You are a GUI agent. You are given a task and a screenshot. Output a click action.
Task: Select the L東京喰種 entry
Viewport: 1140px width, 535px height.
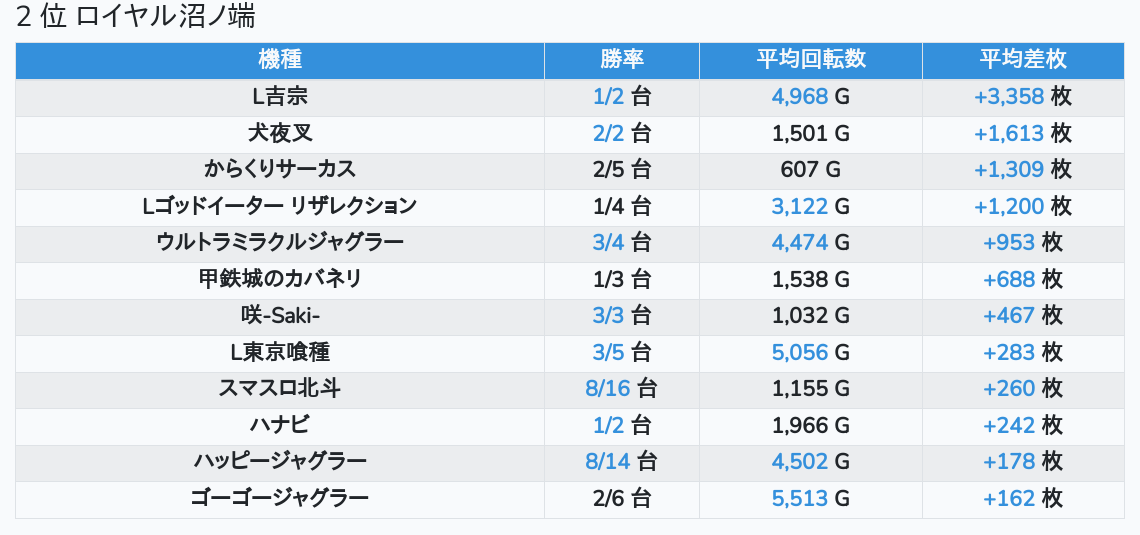coord(280,352)
